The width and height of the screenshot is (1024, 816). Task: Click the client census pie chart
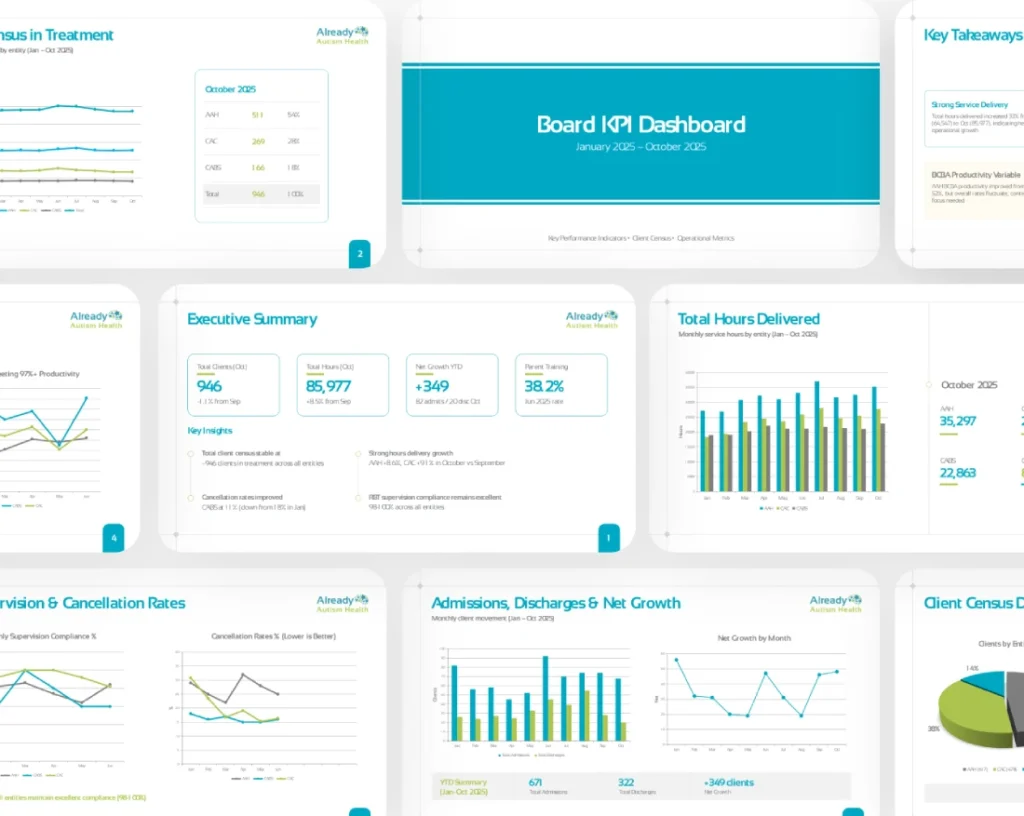[x=983, y=710]
